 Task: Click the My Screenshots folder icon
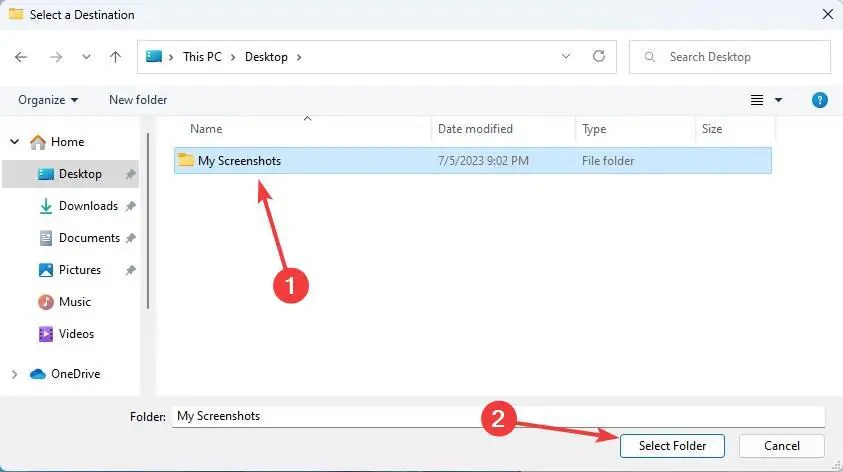(185, 160)
